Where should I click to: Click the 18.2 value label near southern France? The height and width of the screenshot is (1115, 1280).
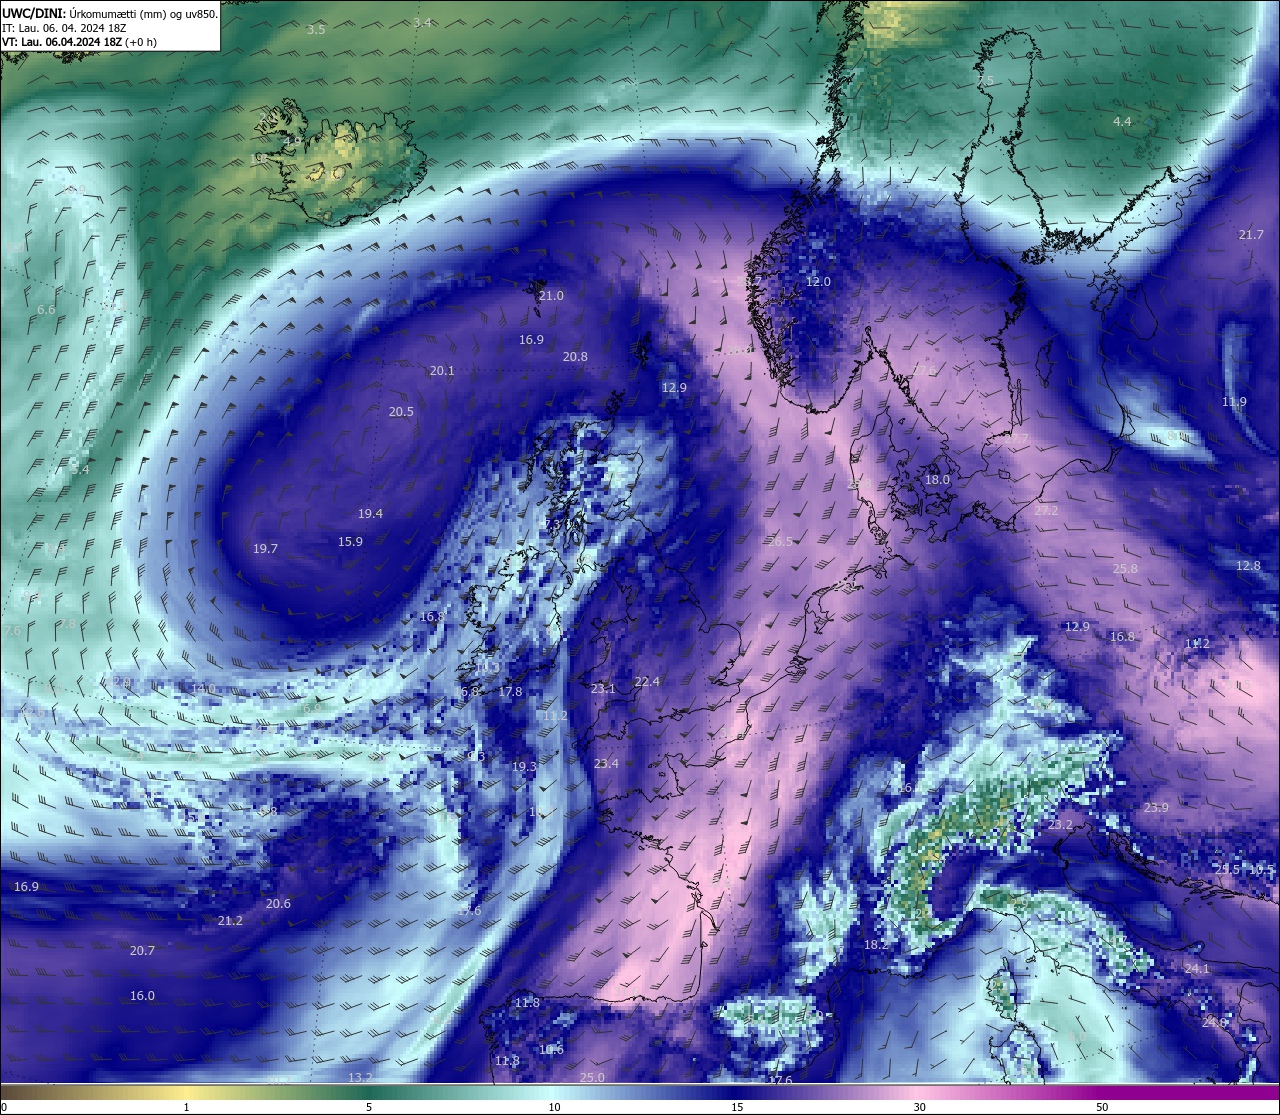(x=876, y=945)
